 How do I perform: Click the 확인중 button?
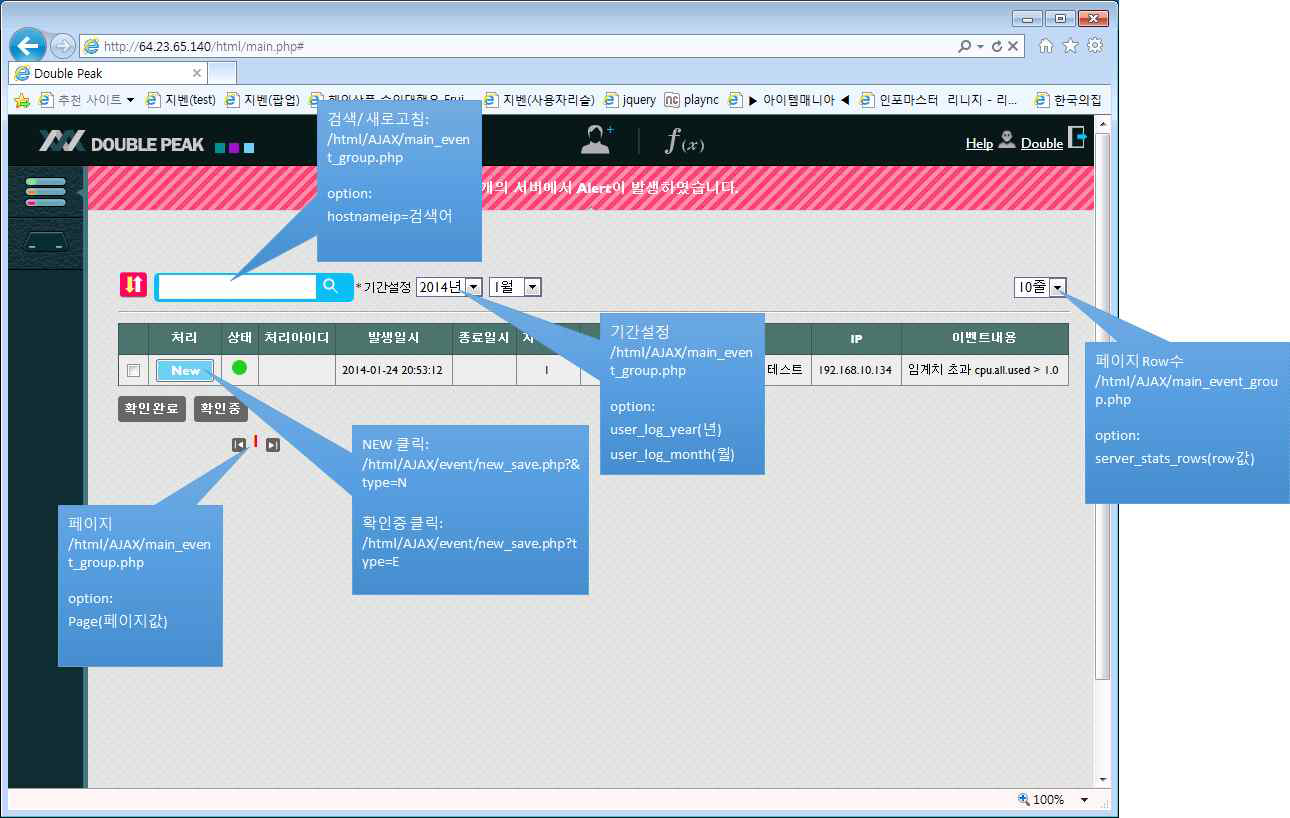coord(220,408)
